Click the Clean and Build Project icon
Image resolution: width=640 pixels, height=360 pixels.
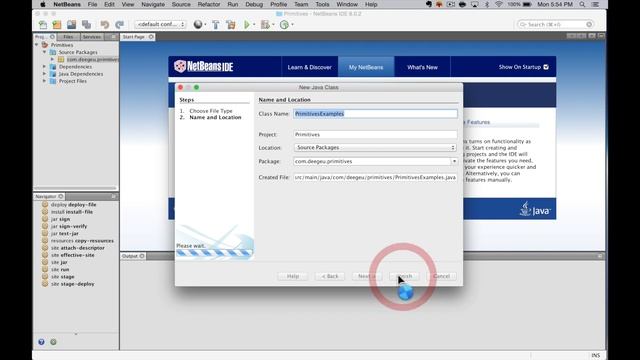231,24
